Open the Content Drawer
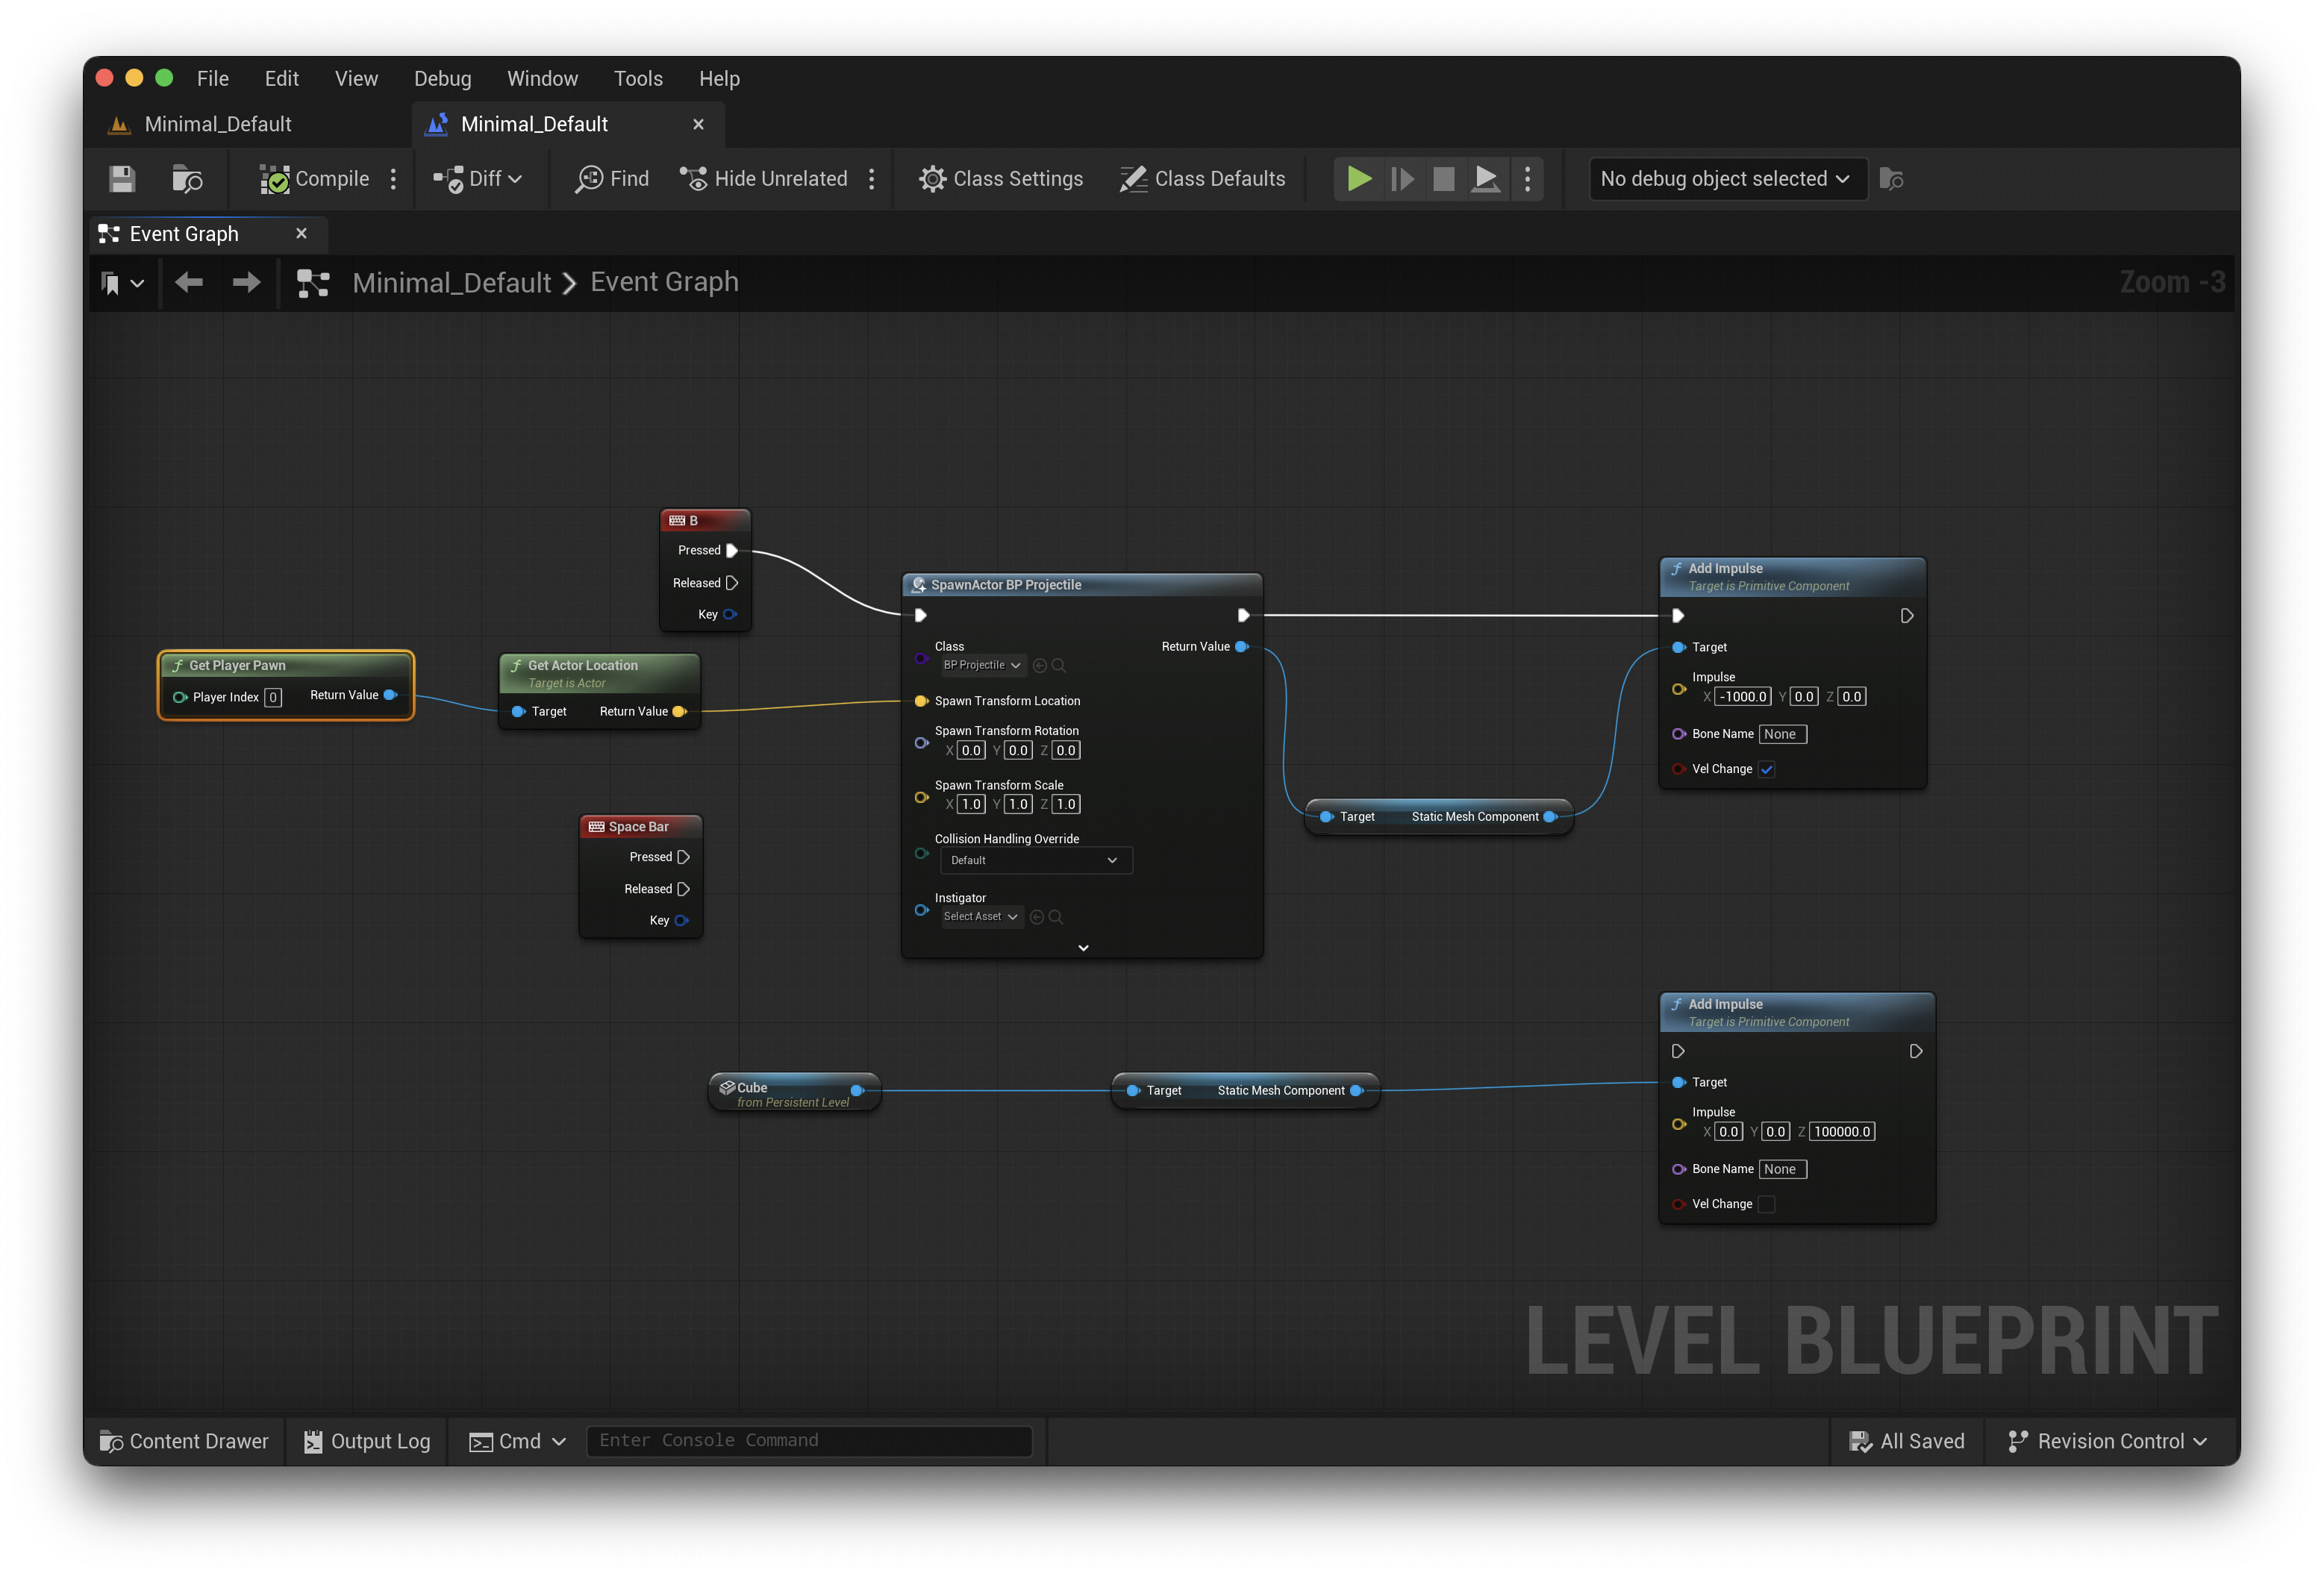 (184, 1441)
